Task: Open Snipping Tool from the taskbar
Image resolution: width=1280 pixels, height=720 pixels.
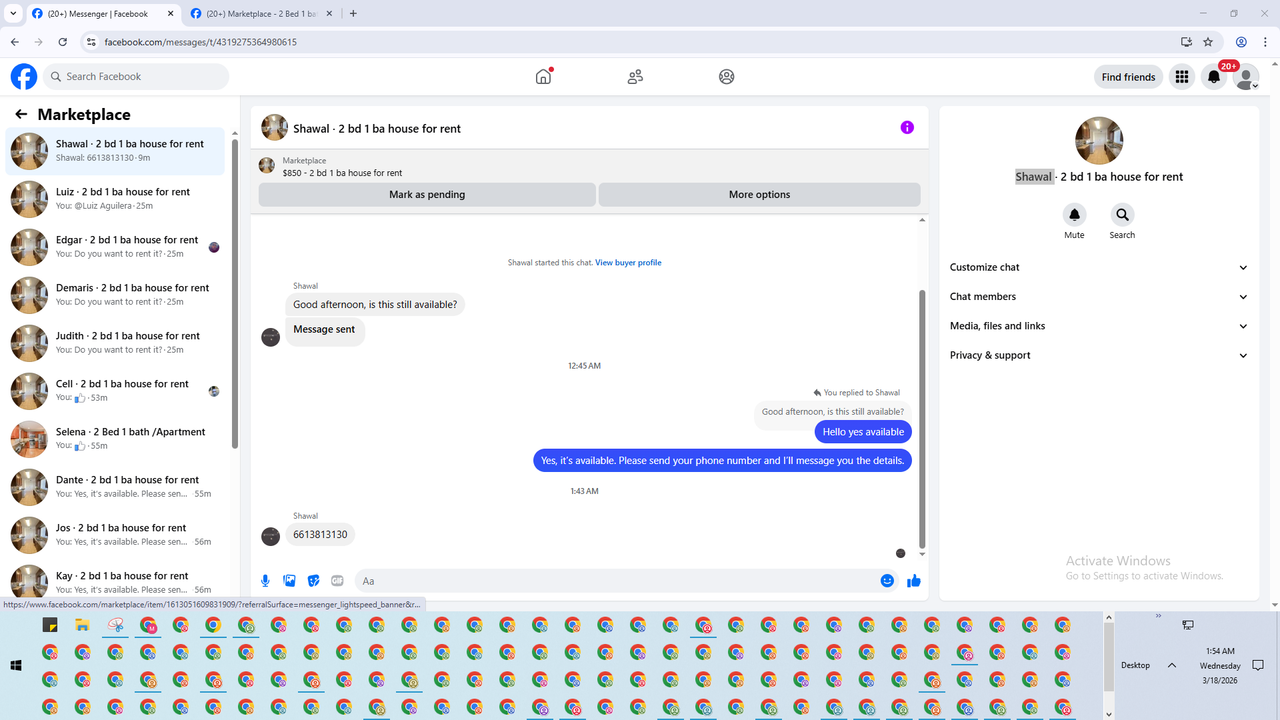Action: [x=115, y=625]
